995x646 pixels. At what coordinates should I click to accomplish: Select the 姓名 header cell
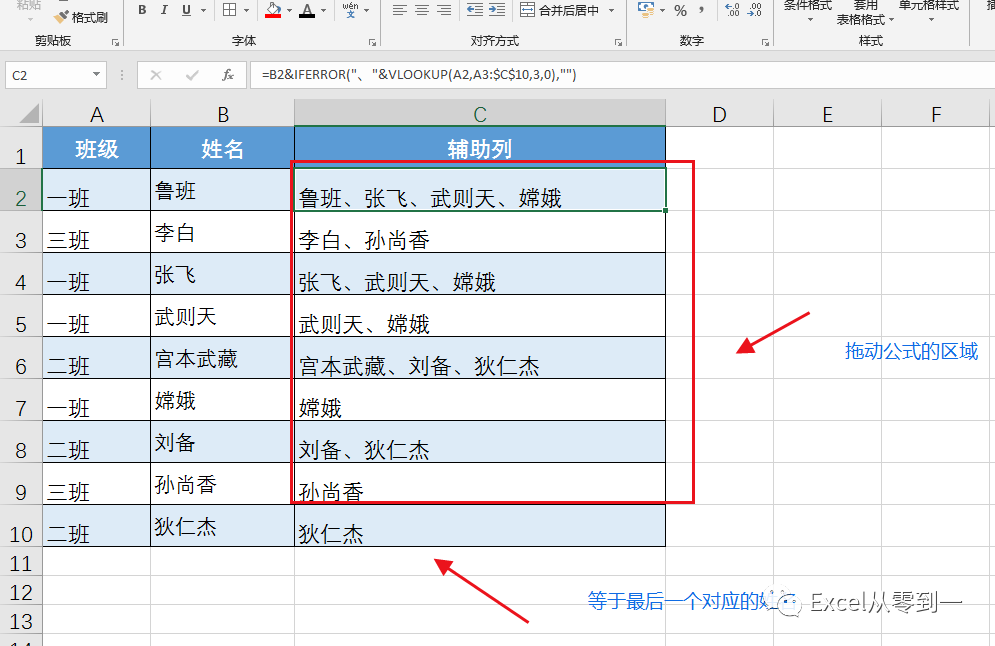click(x=223, y=148)
